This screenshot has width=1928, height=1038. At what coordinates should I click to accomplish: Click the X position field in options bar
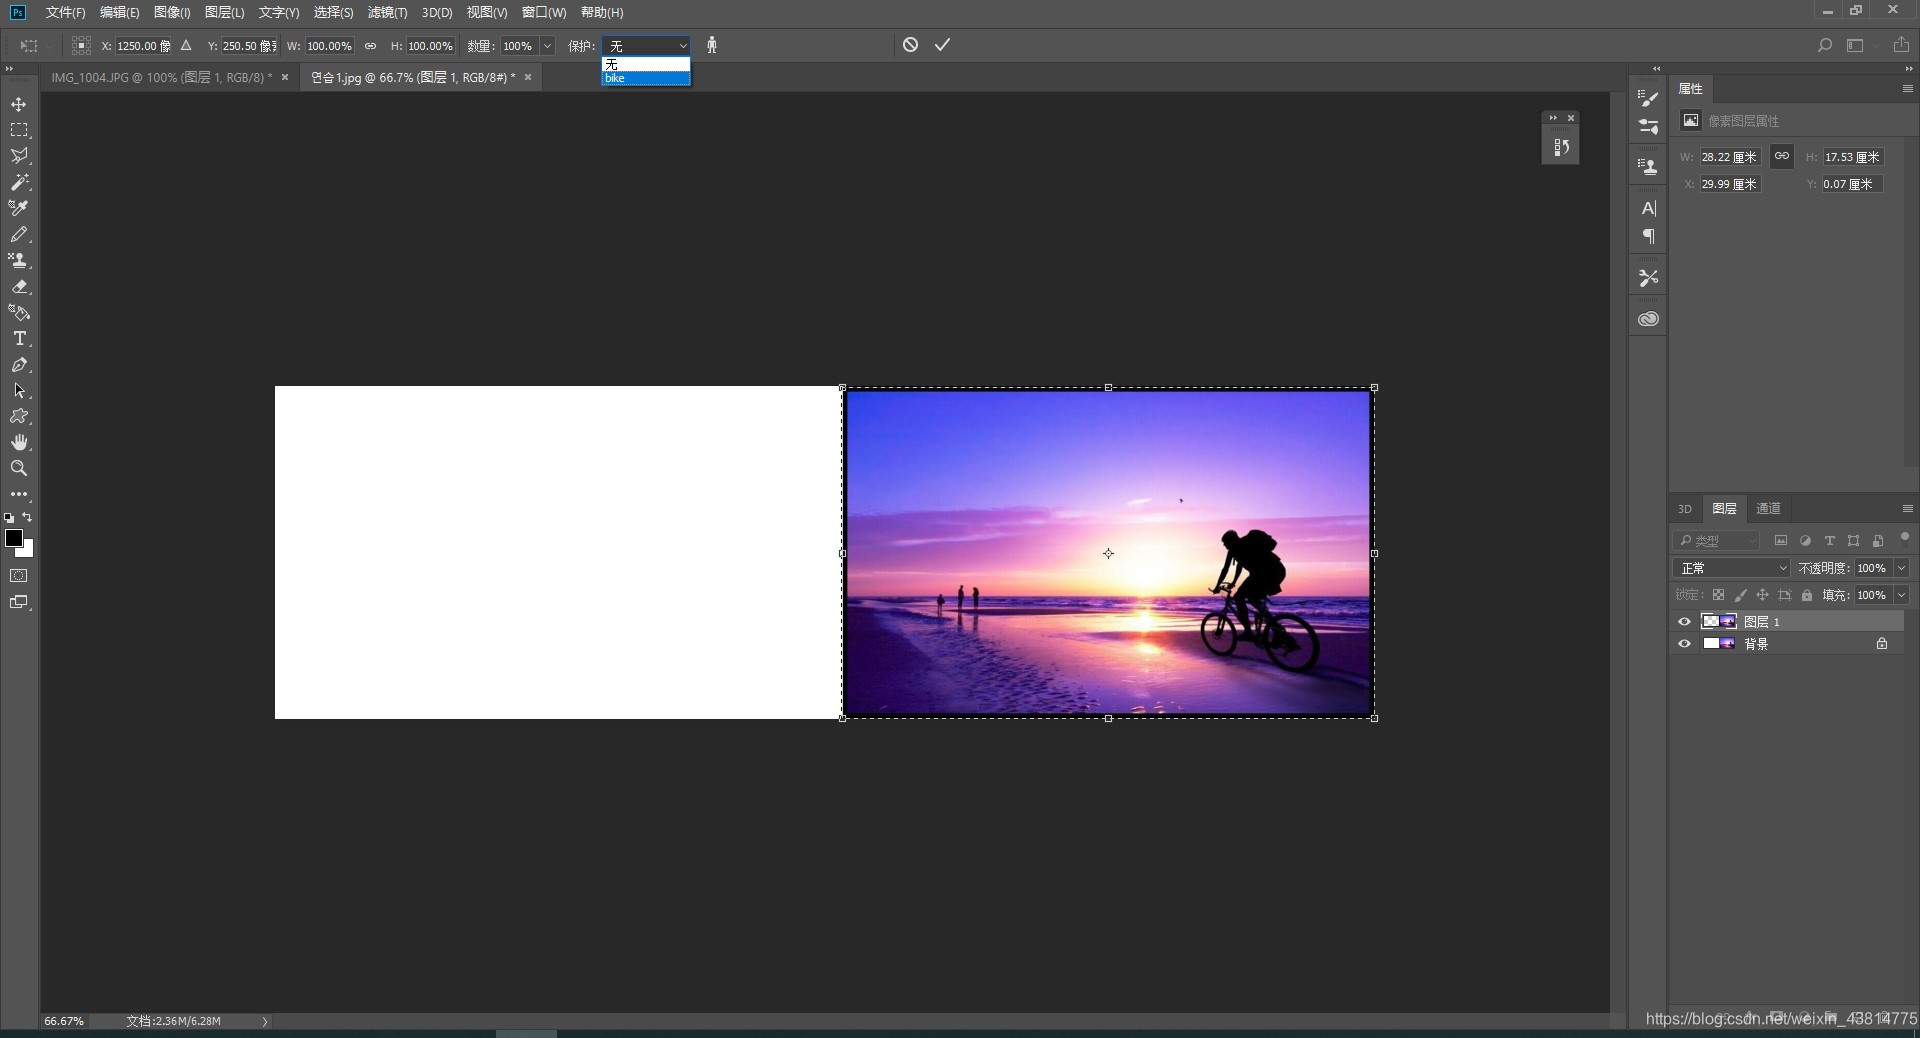[144, 46]
